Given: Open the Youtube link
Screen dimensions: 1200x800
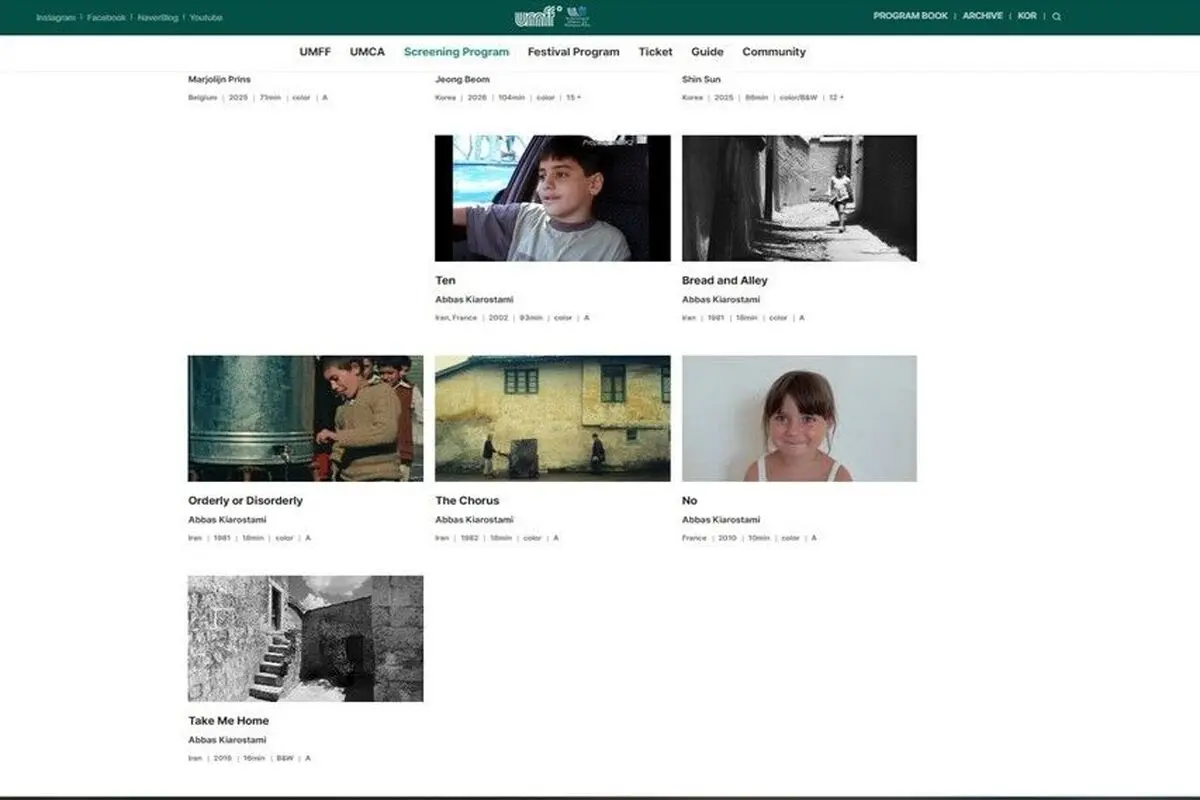Looking at the screenshot, I should [205, 17].
